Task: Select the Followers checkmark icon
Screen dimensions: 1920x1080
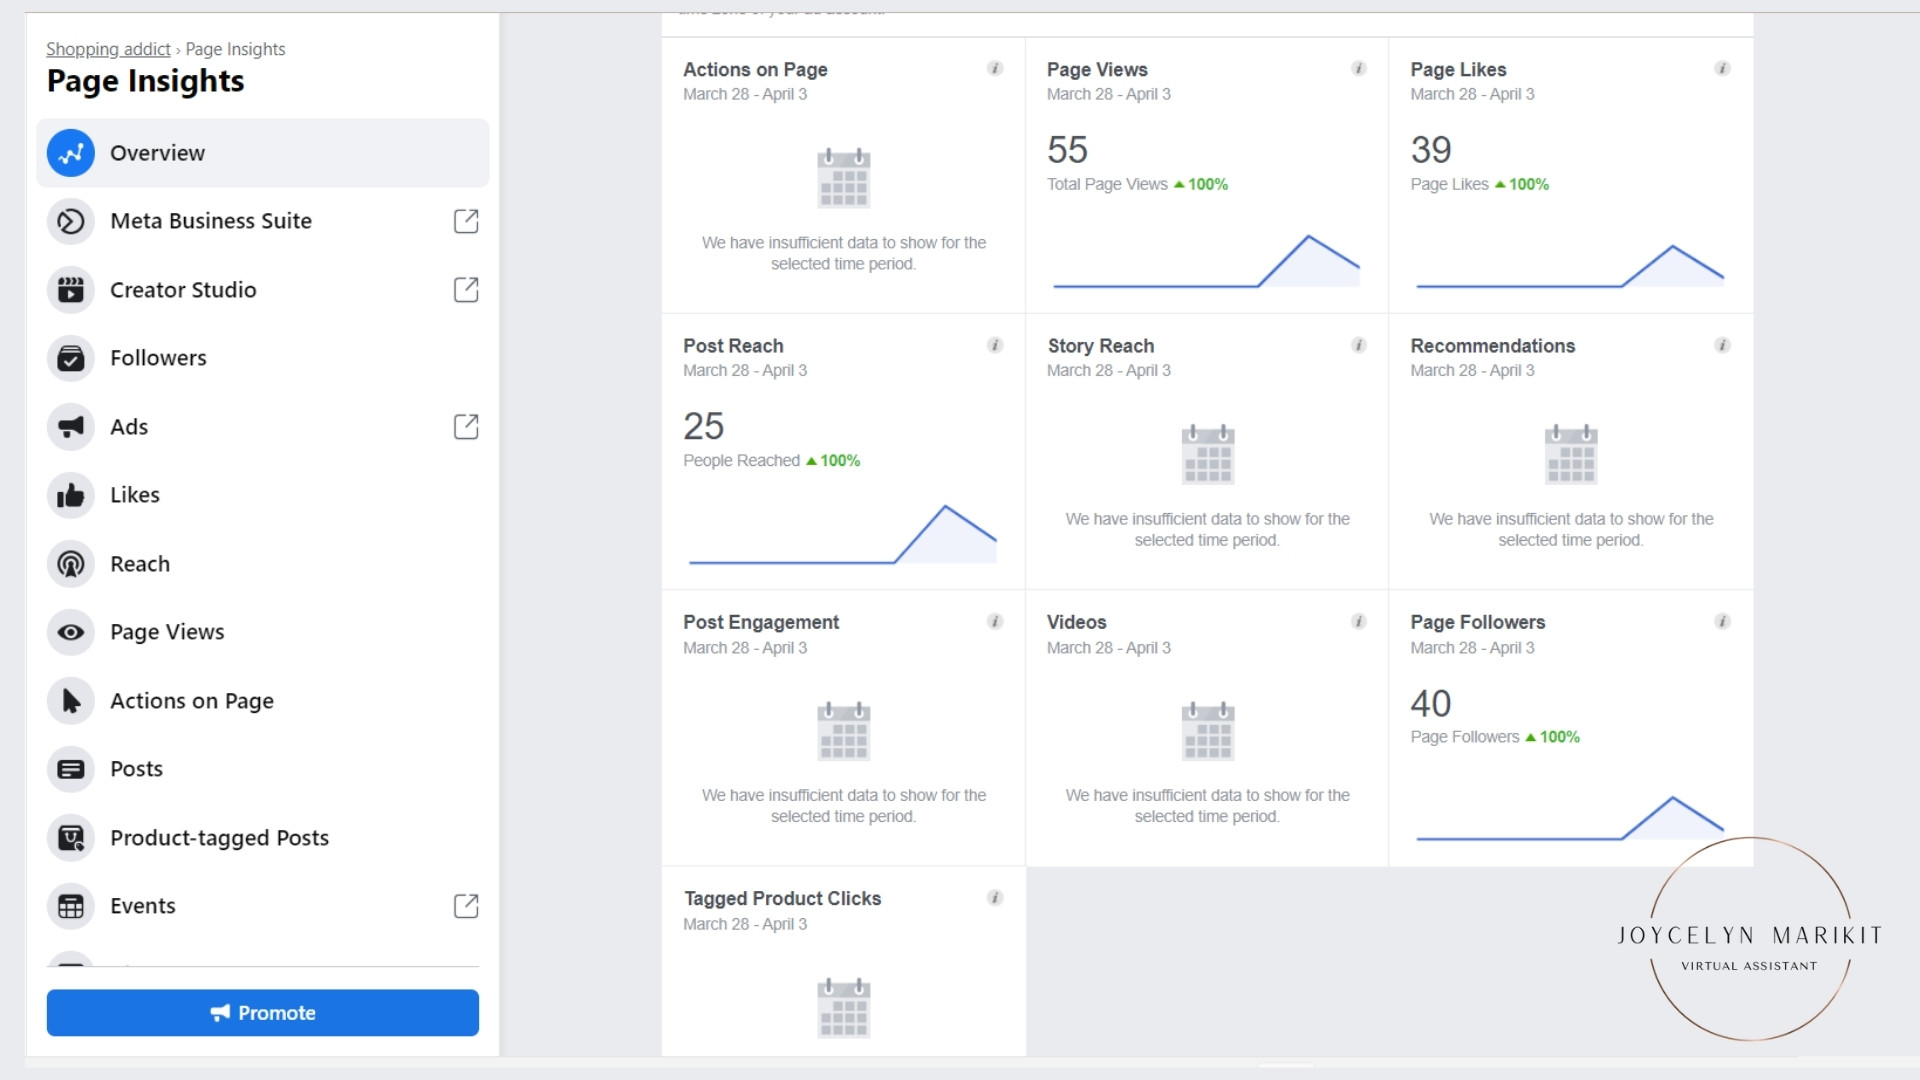Action: pos(70,358)
